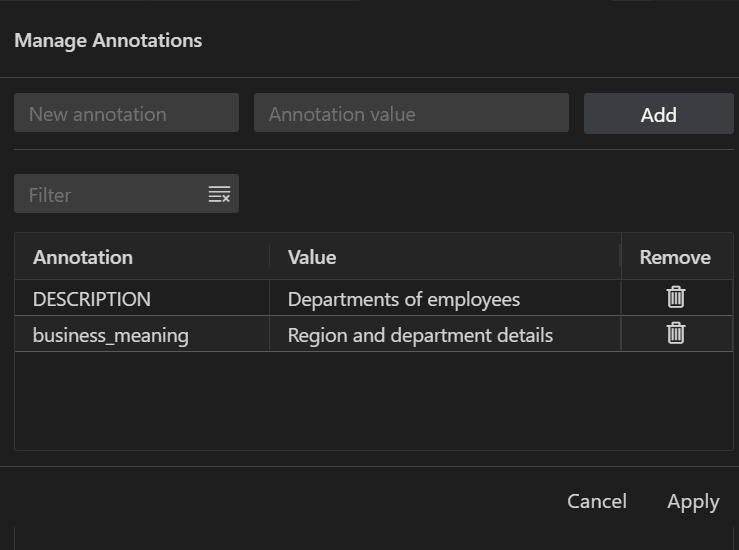Image resolution: width=739 pixels, height=550 pixels.
Task: Delete the DESCRIPTION annotation using trash icon
Action: 676,297
